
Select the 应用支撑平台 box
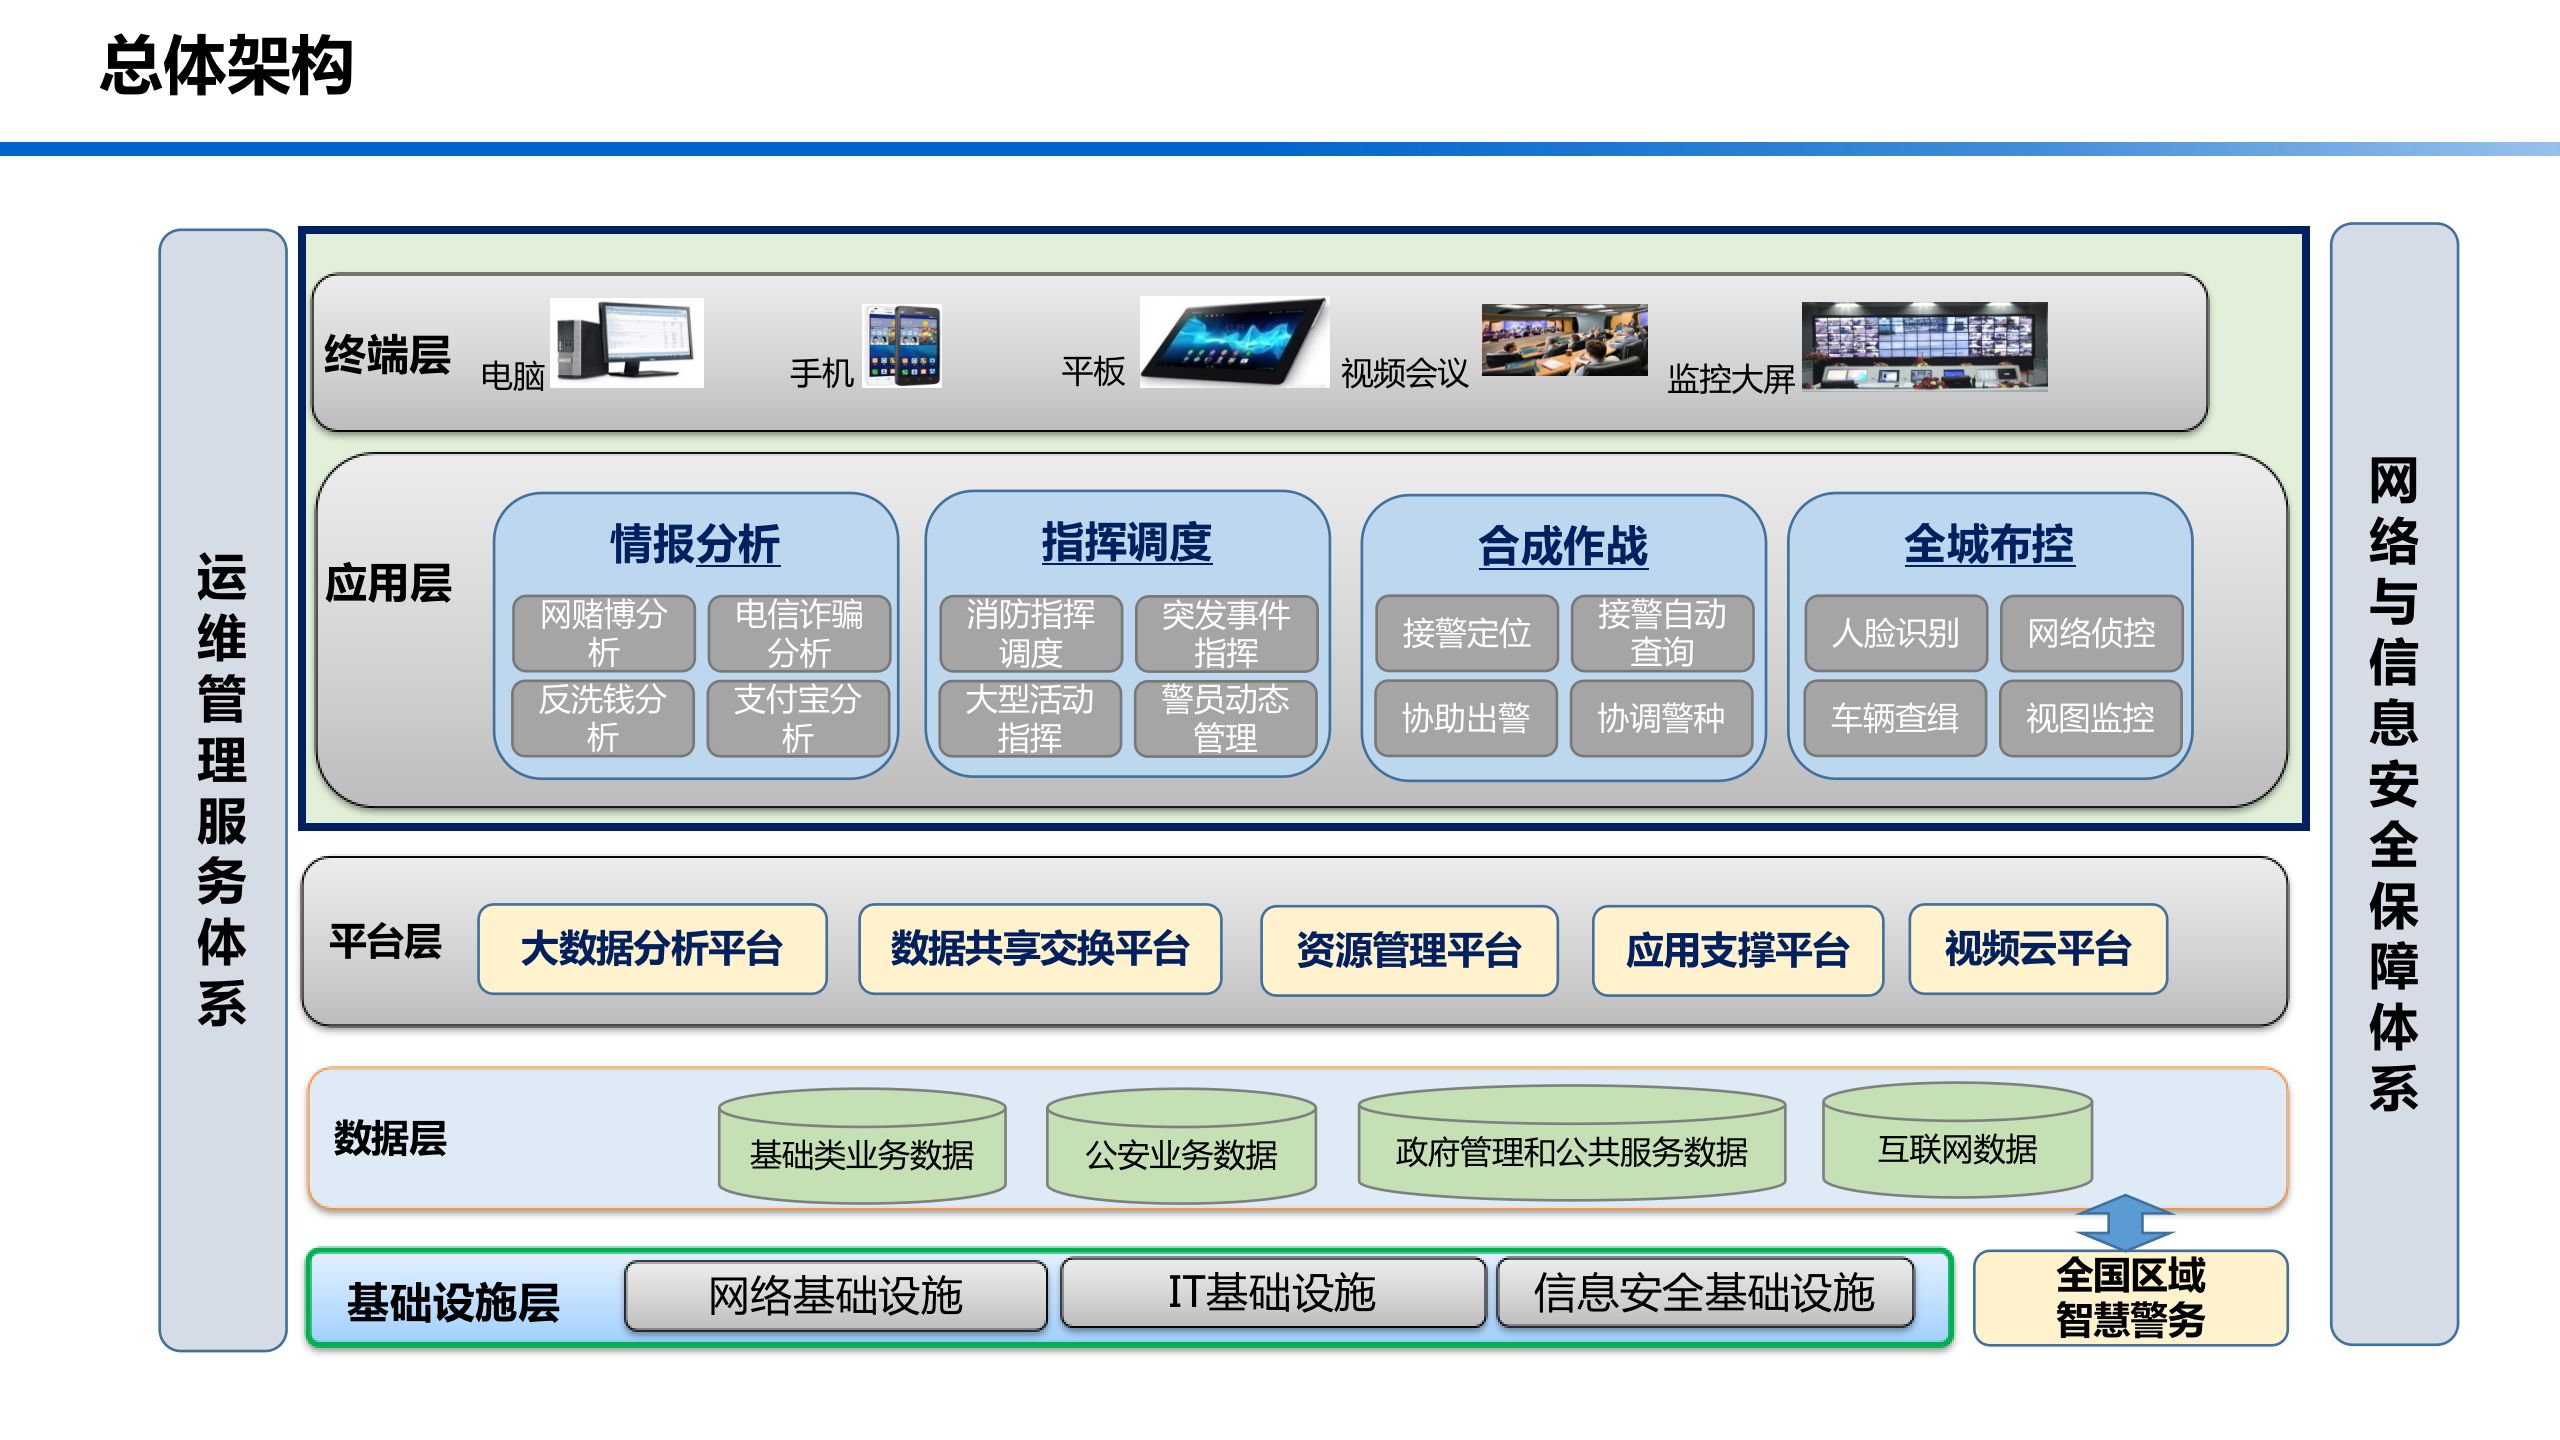pos(1738,951)
